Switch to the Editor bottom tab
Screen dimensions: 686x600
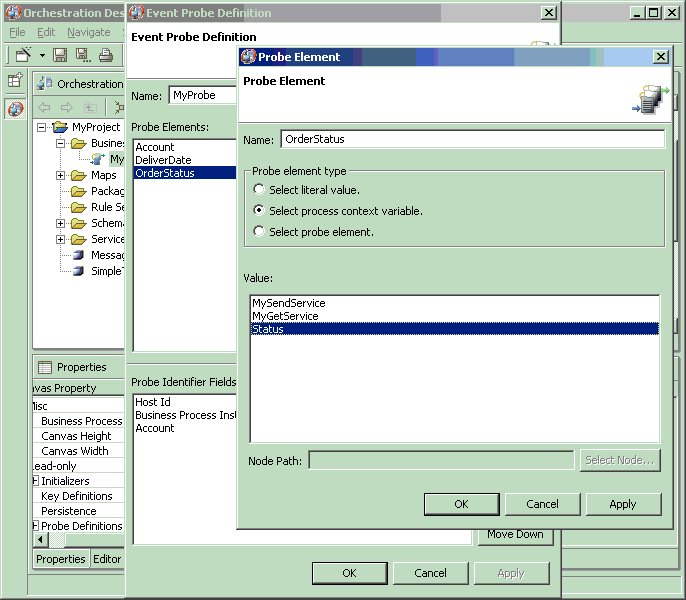pos(107,559)
